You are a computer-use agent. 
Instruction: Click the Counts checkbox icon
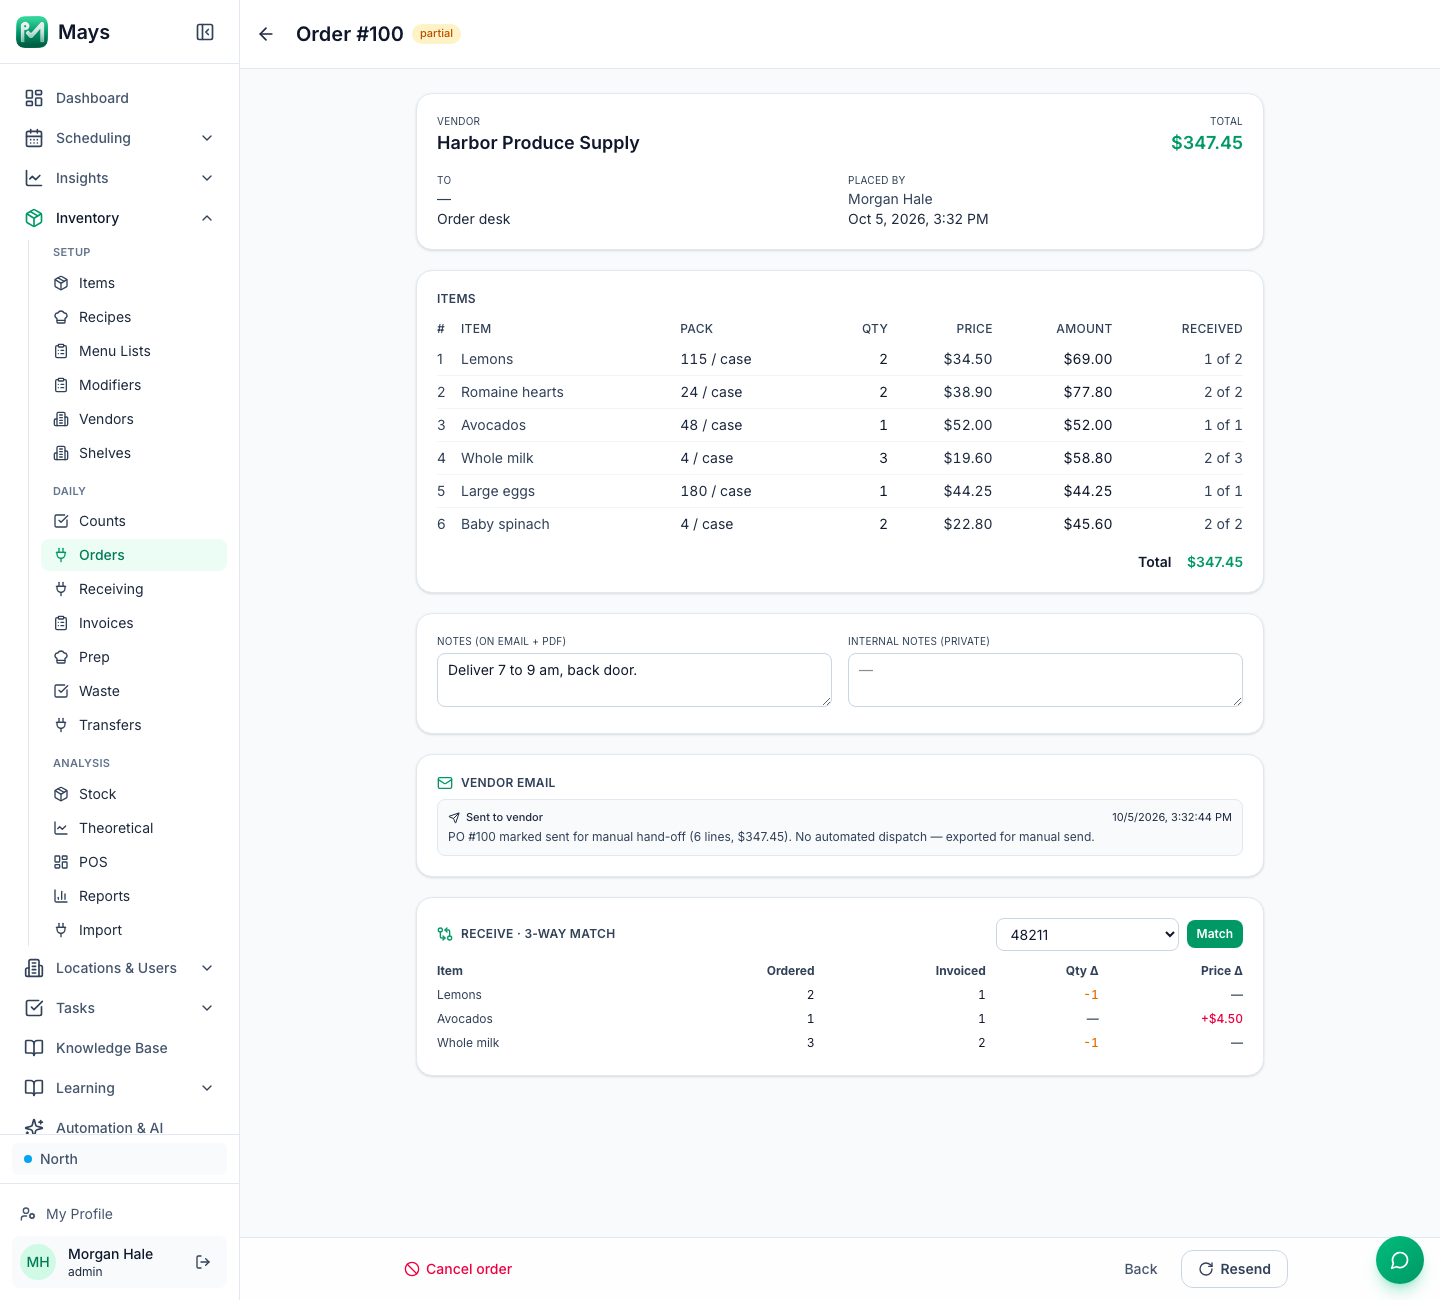[x=61, y=521]
